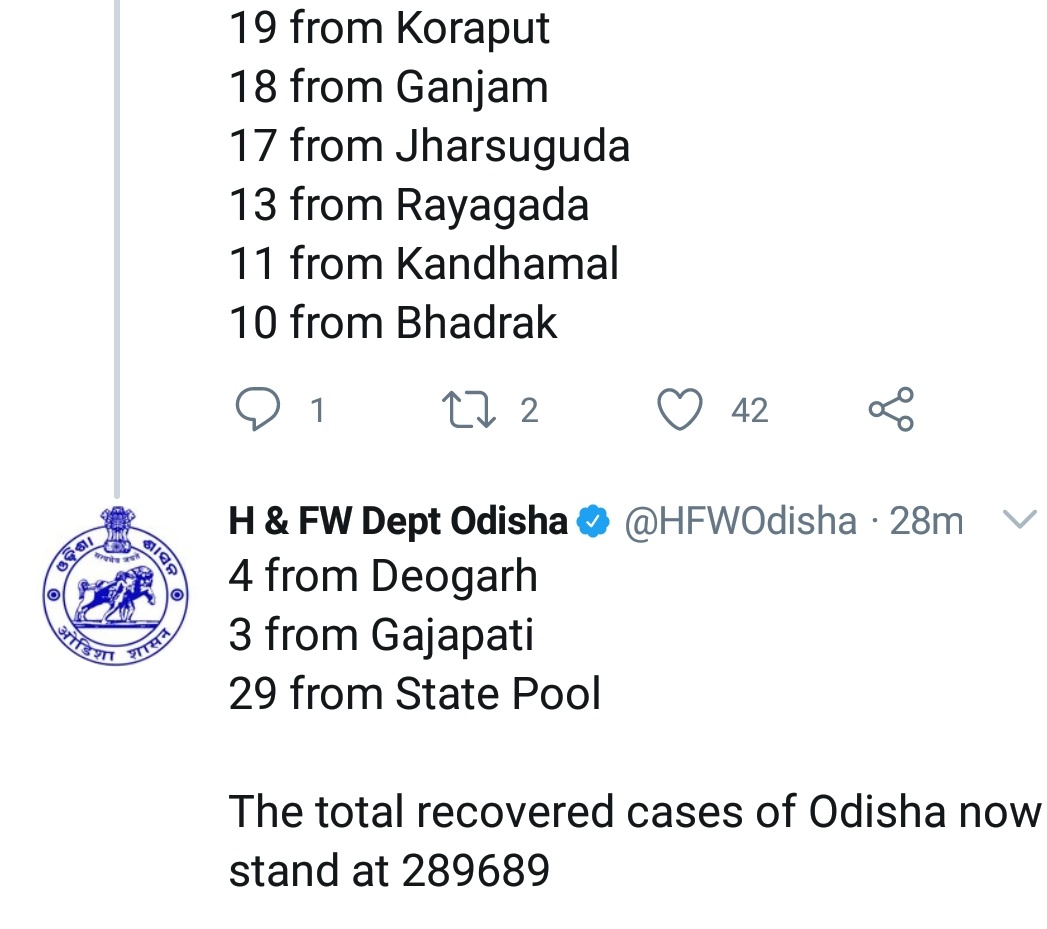The height and width of the screenshot is (929, 1047).
Task: Like the tweet using the heart icon
Action: point(680,410)
